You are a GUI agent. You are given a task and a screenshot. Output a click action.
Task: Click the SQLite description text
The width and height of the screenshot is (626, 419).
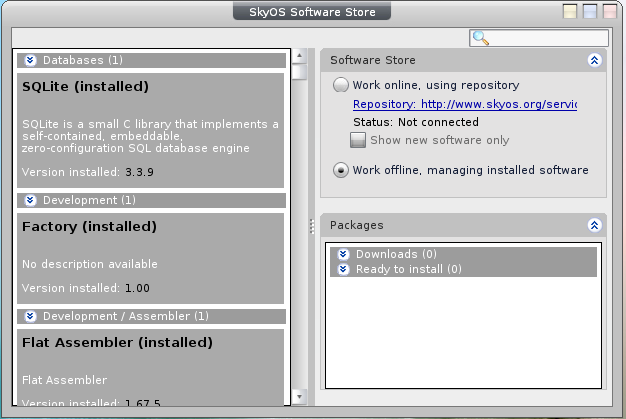tap(150, 136)
